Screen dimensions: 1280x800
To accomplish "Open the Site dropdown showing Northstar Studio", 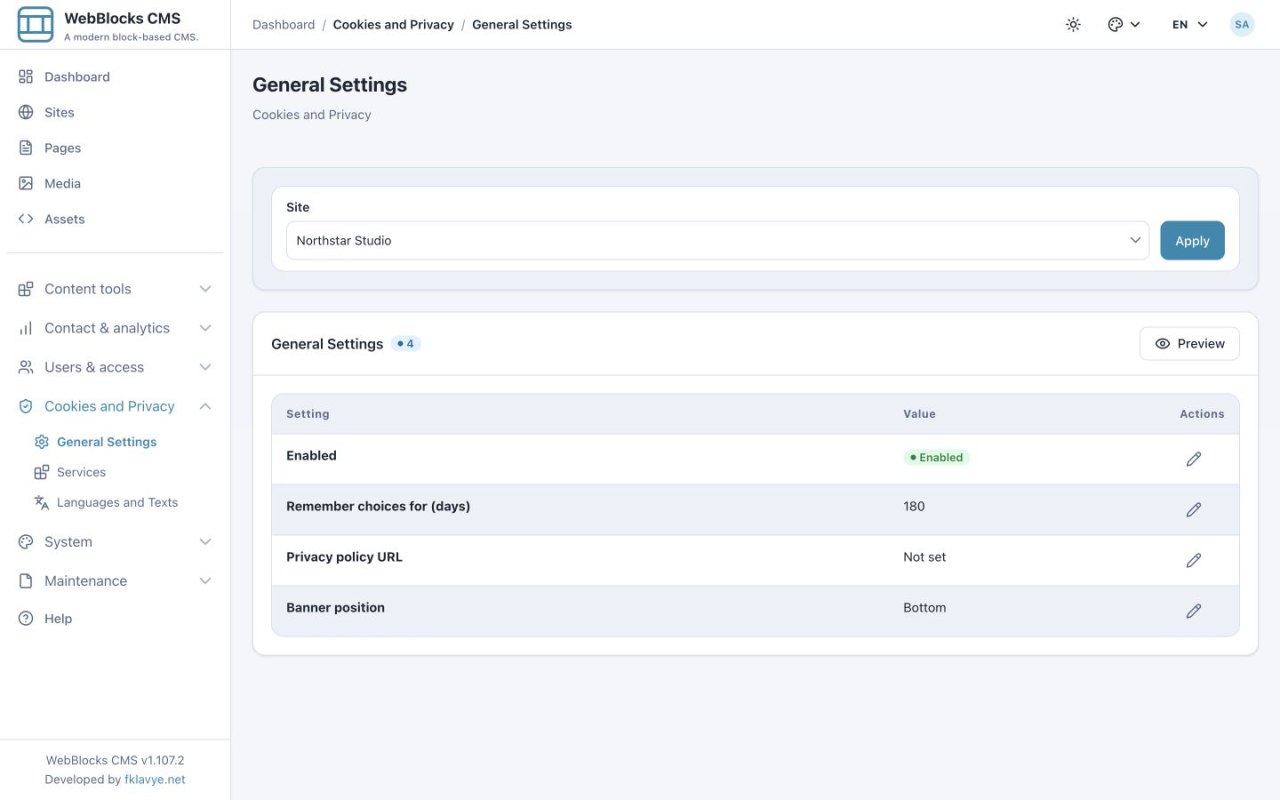I will click(718, 241).
